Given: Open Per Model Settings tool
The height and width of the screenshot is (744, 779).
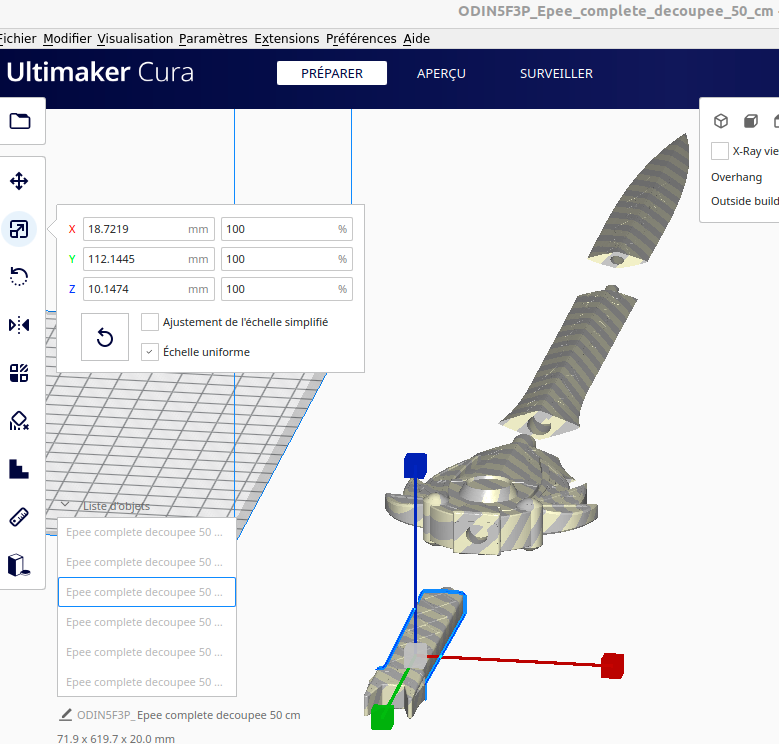Looking at the screenshot, I should [19, 372].
